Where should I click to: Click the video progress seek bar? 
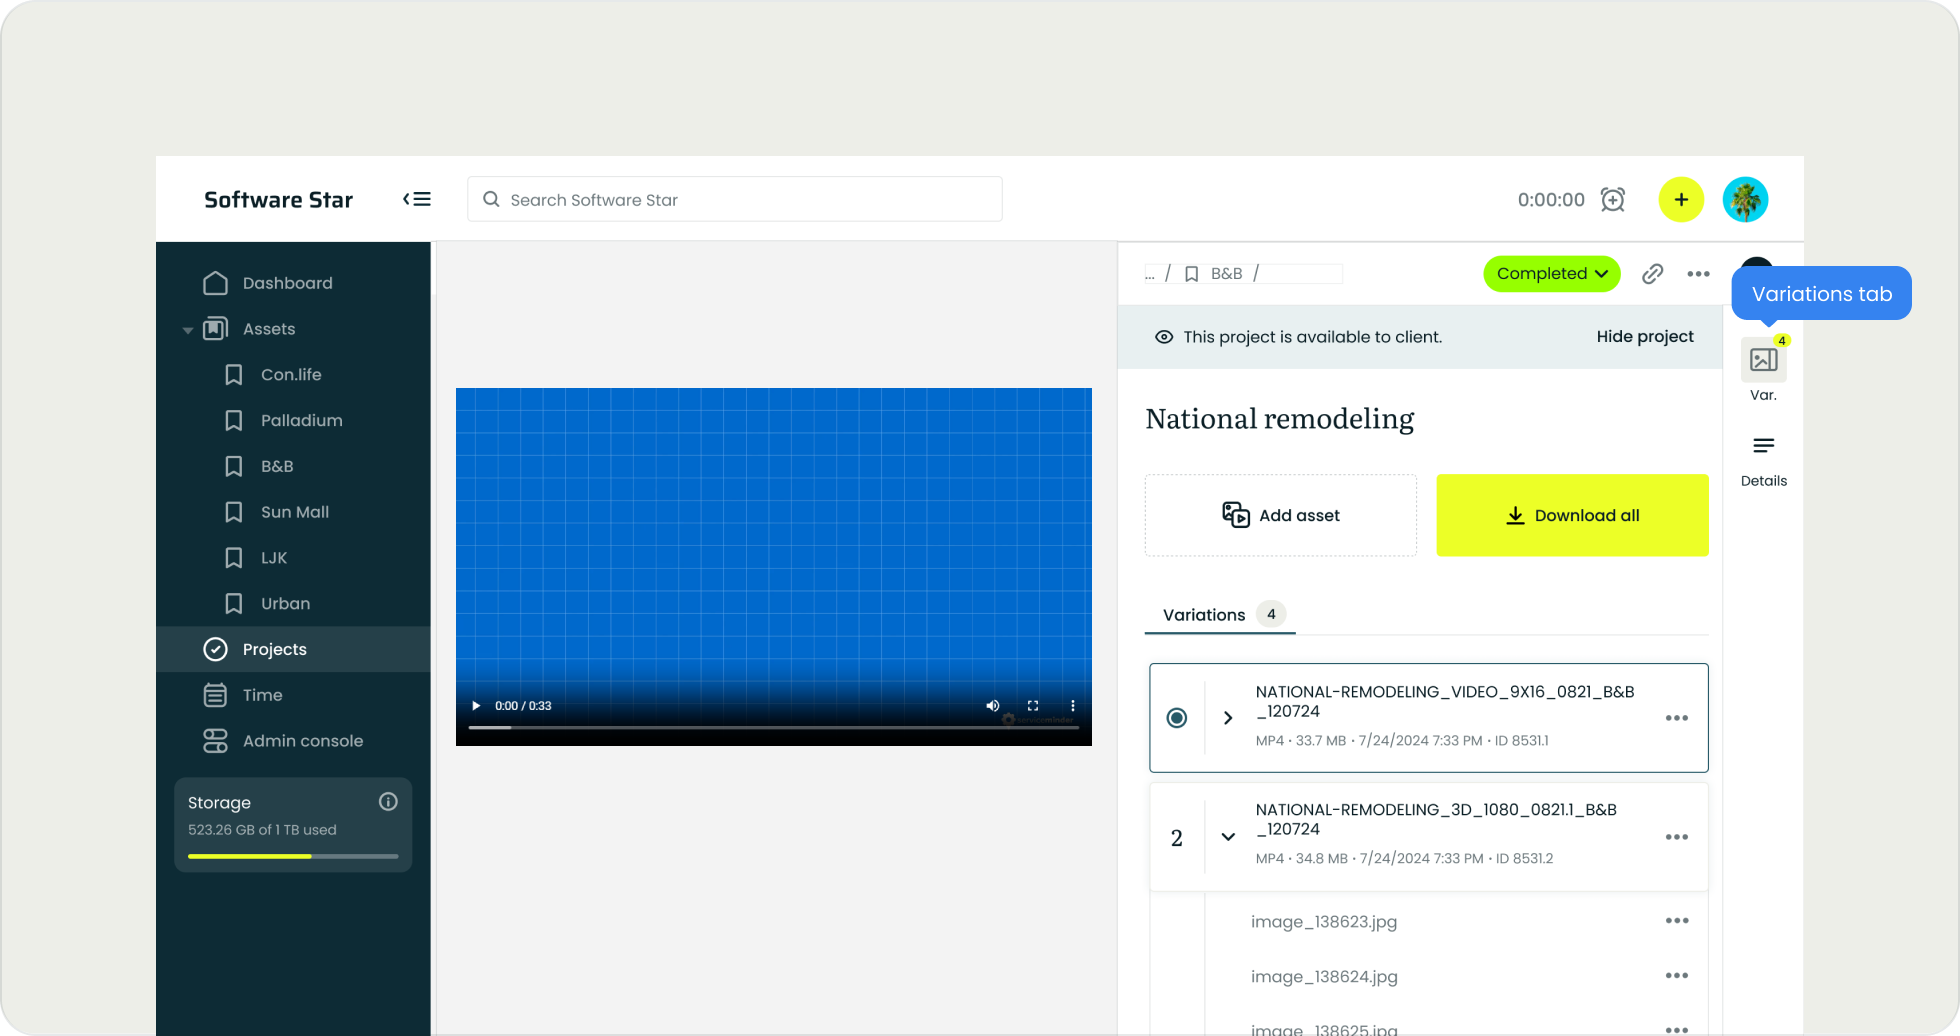[773, 728]
